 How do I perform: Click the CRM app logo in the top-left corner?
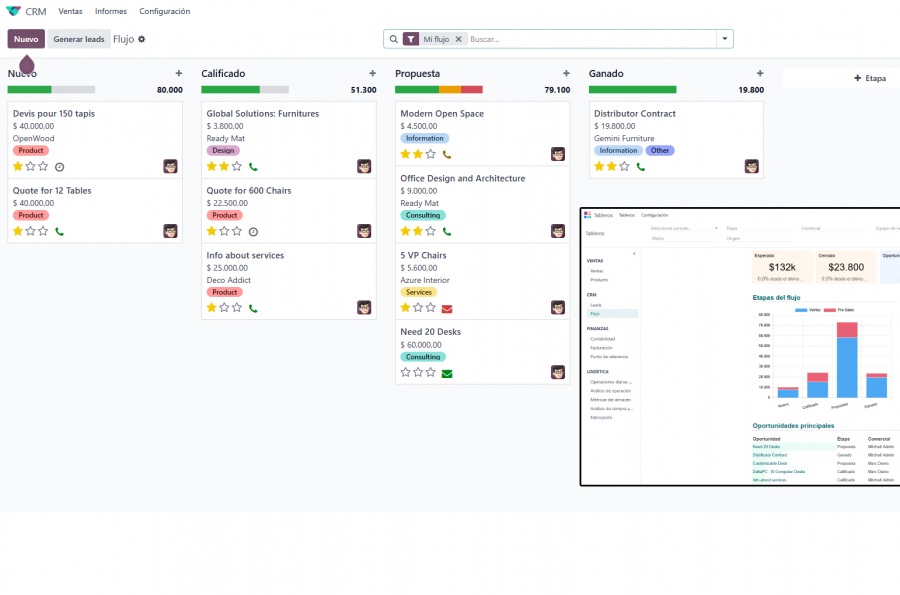click(x=14, y=11)
